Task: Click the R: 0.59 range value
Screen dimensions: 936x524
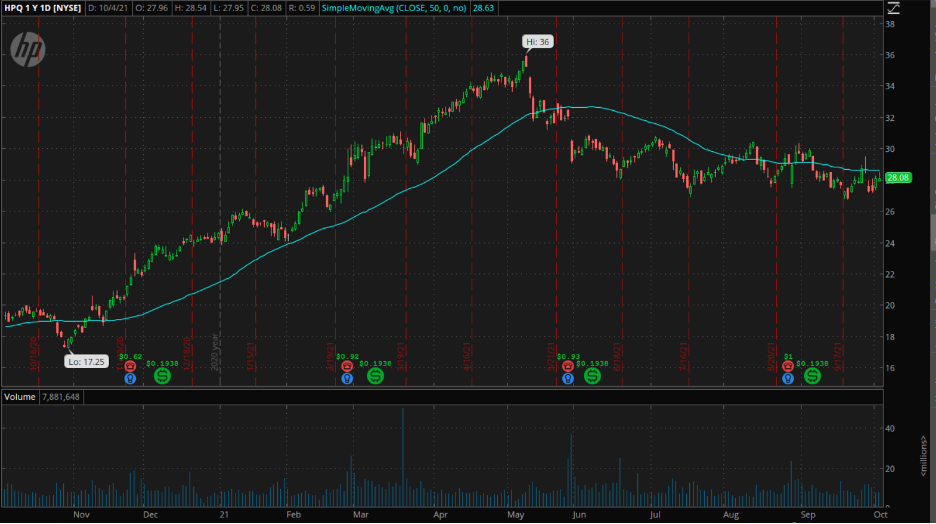Action: tap(301, 8)
